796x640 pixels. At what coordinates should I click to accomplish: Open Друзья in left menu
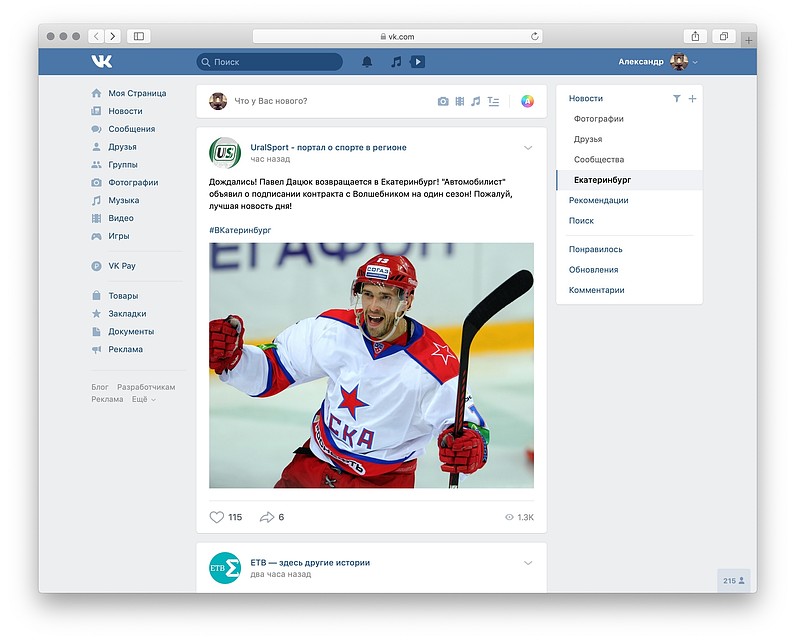click(x=114, y=147)
